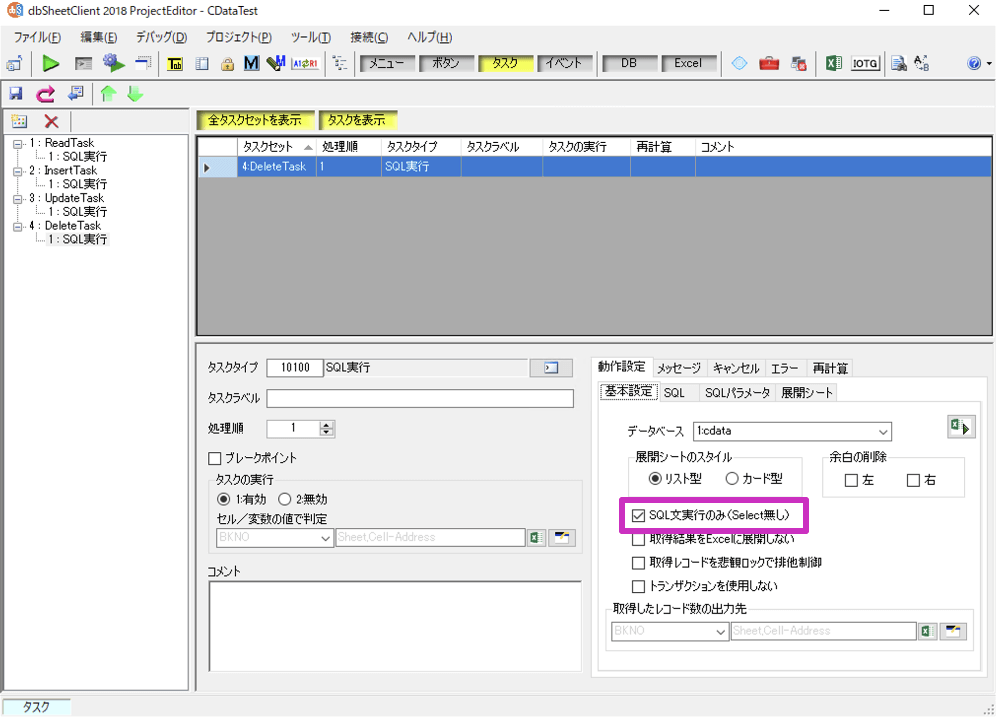Check トランザクションを使用しない option
The width and height of the screenshot is (996, 717).
click(x=639, y=586)
